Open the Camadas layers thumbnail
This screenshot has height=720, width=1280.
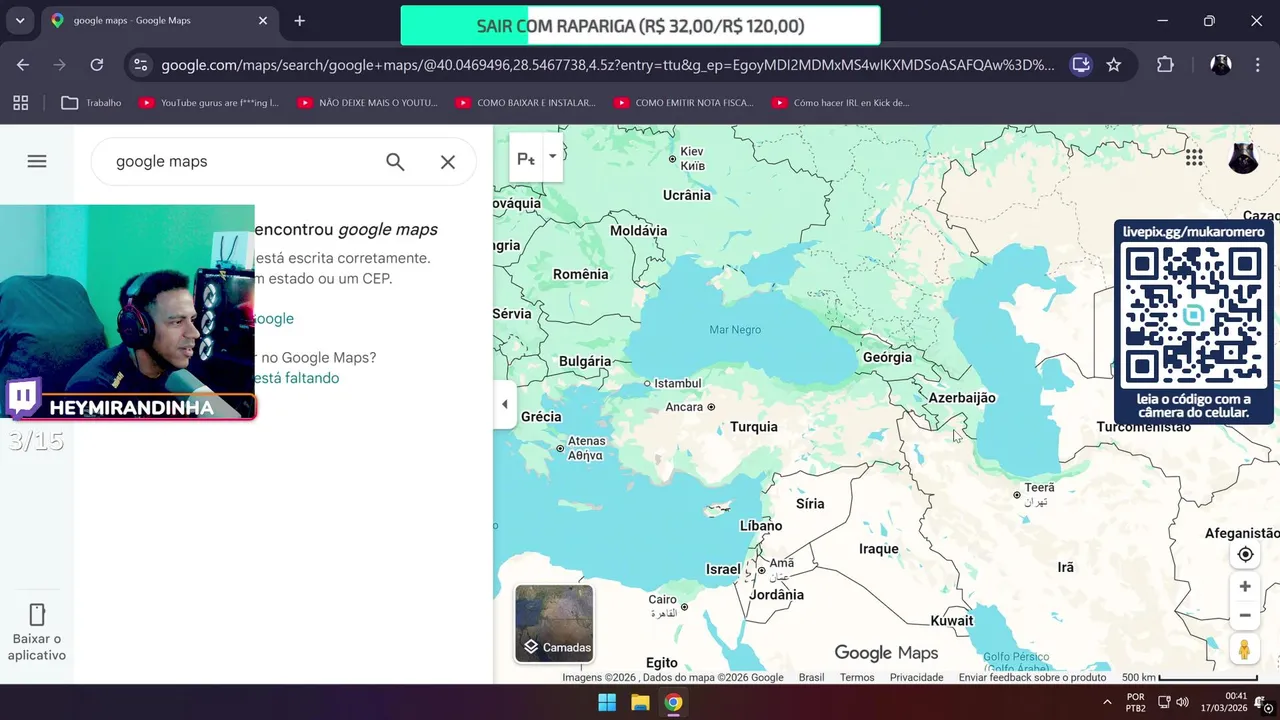(x=554, y=624)
